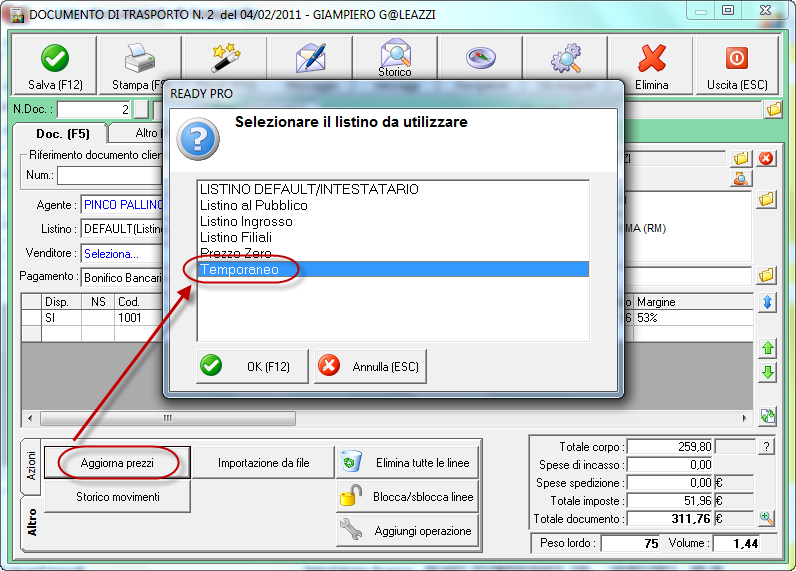Click the grid horizontal scrollbar thumb

(168, 418)
